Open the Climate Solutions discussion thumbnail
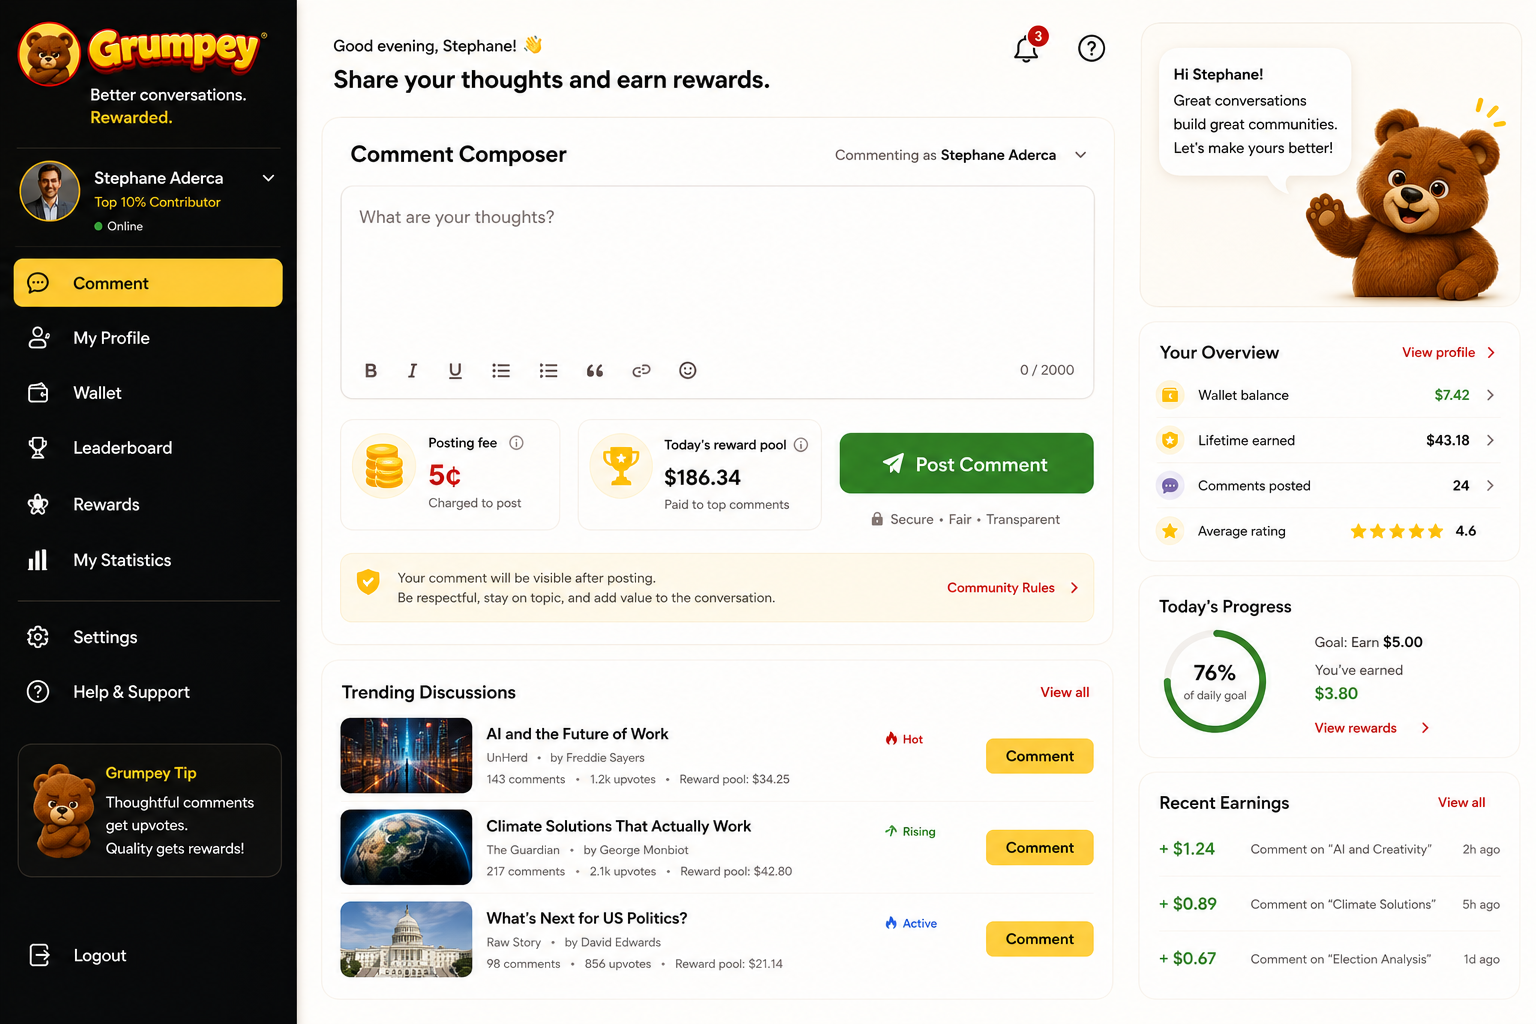The height and width of the screenshot is (1024, 1536). 406,847
